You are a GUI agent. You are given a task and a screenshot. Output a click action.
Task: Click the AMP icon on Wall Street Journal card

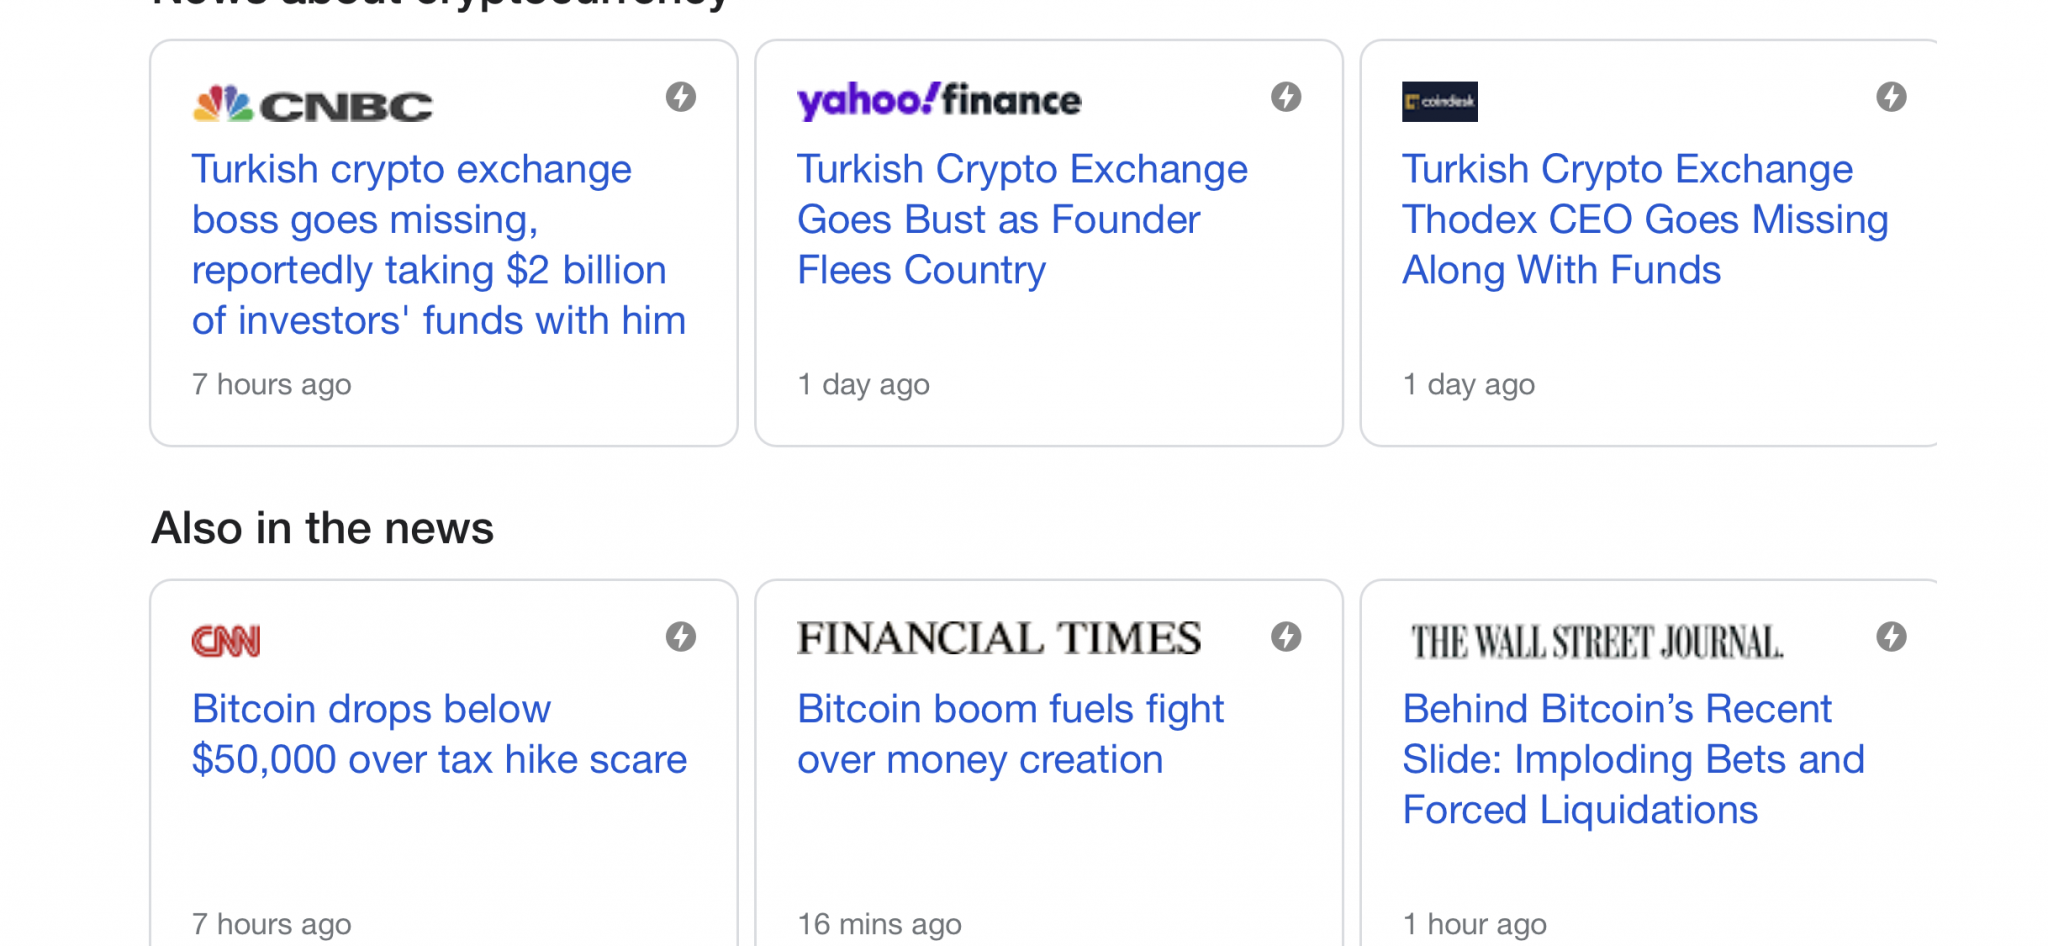(1891, 637)
